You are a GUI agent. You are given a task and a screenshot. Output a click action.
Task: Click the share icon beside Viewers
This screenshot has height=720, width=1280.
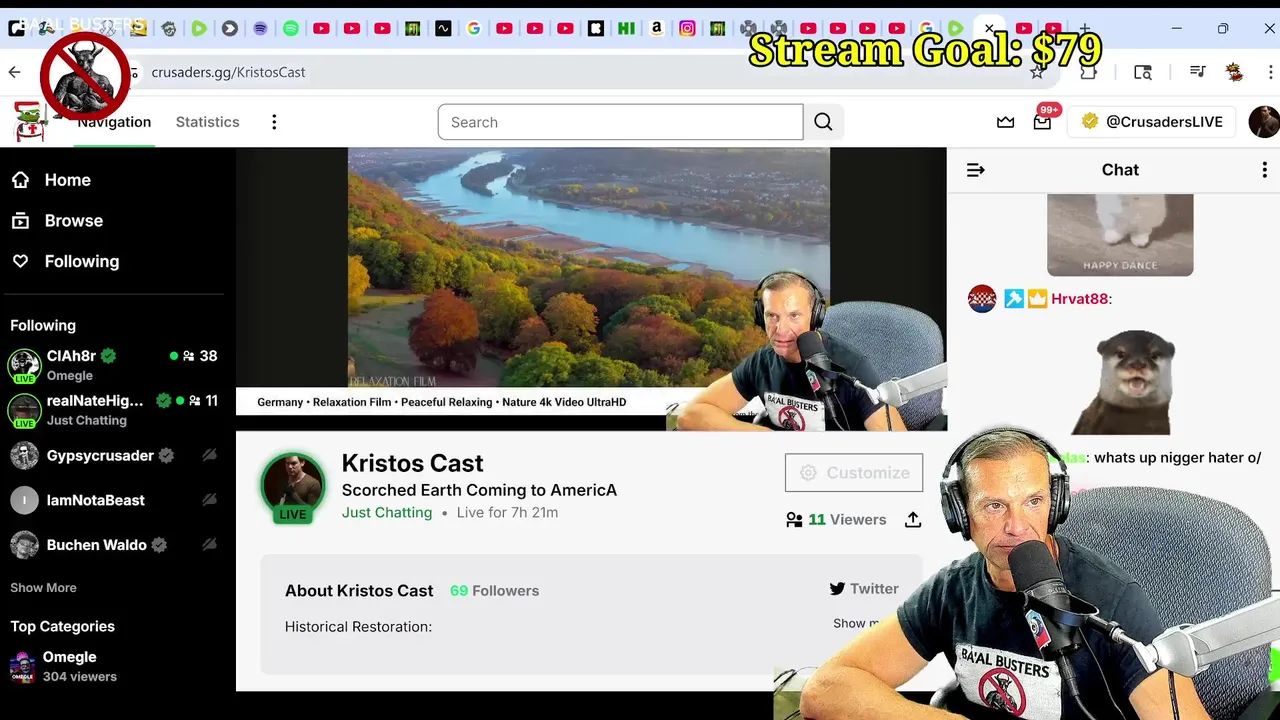pos(913,520)
